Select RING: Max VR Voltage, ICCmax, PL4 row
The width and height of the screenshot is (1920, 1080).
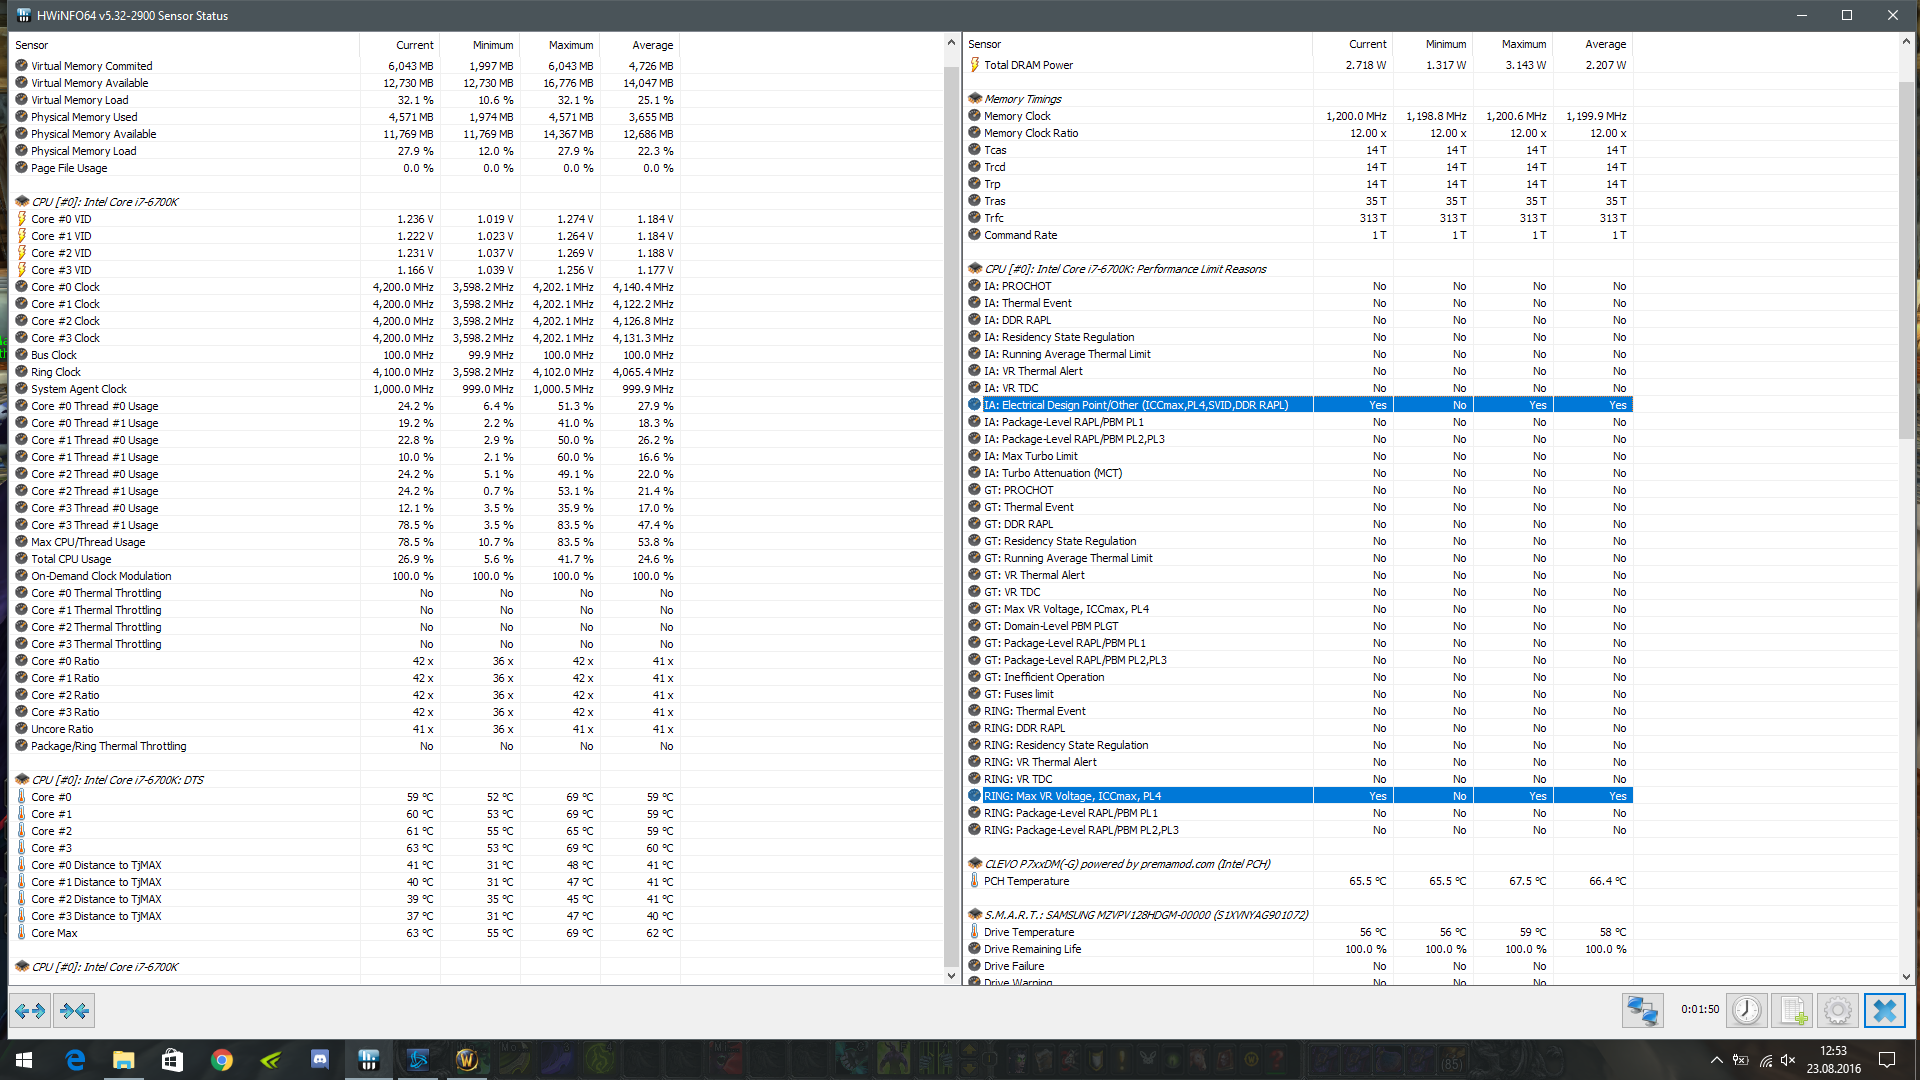[x=1300, y=796]
